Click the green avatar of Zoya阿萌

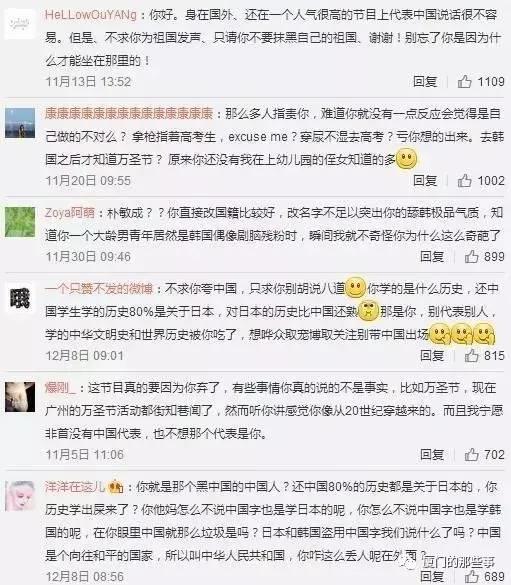coord(20,222)
